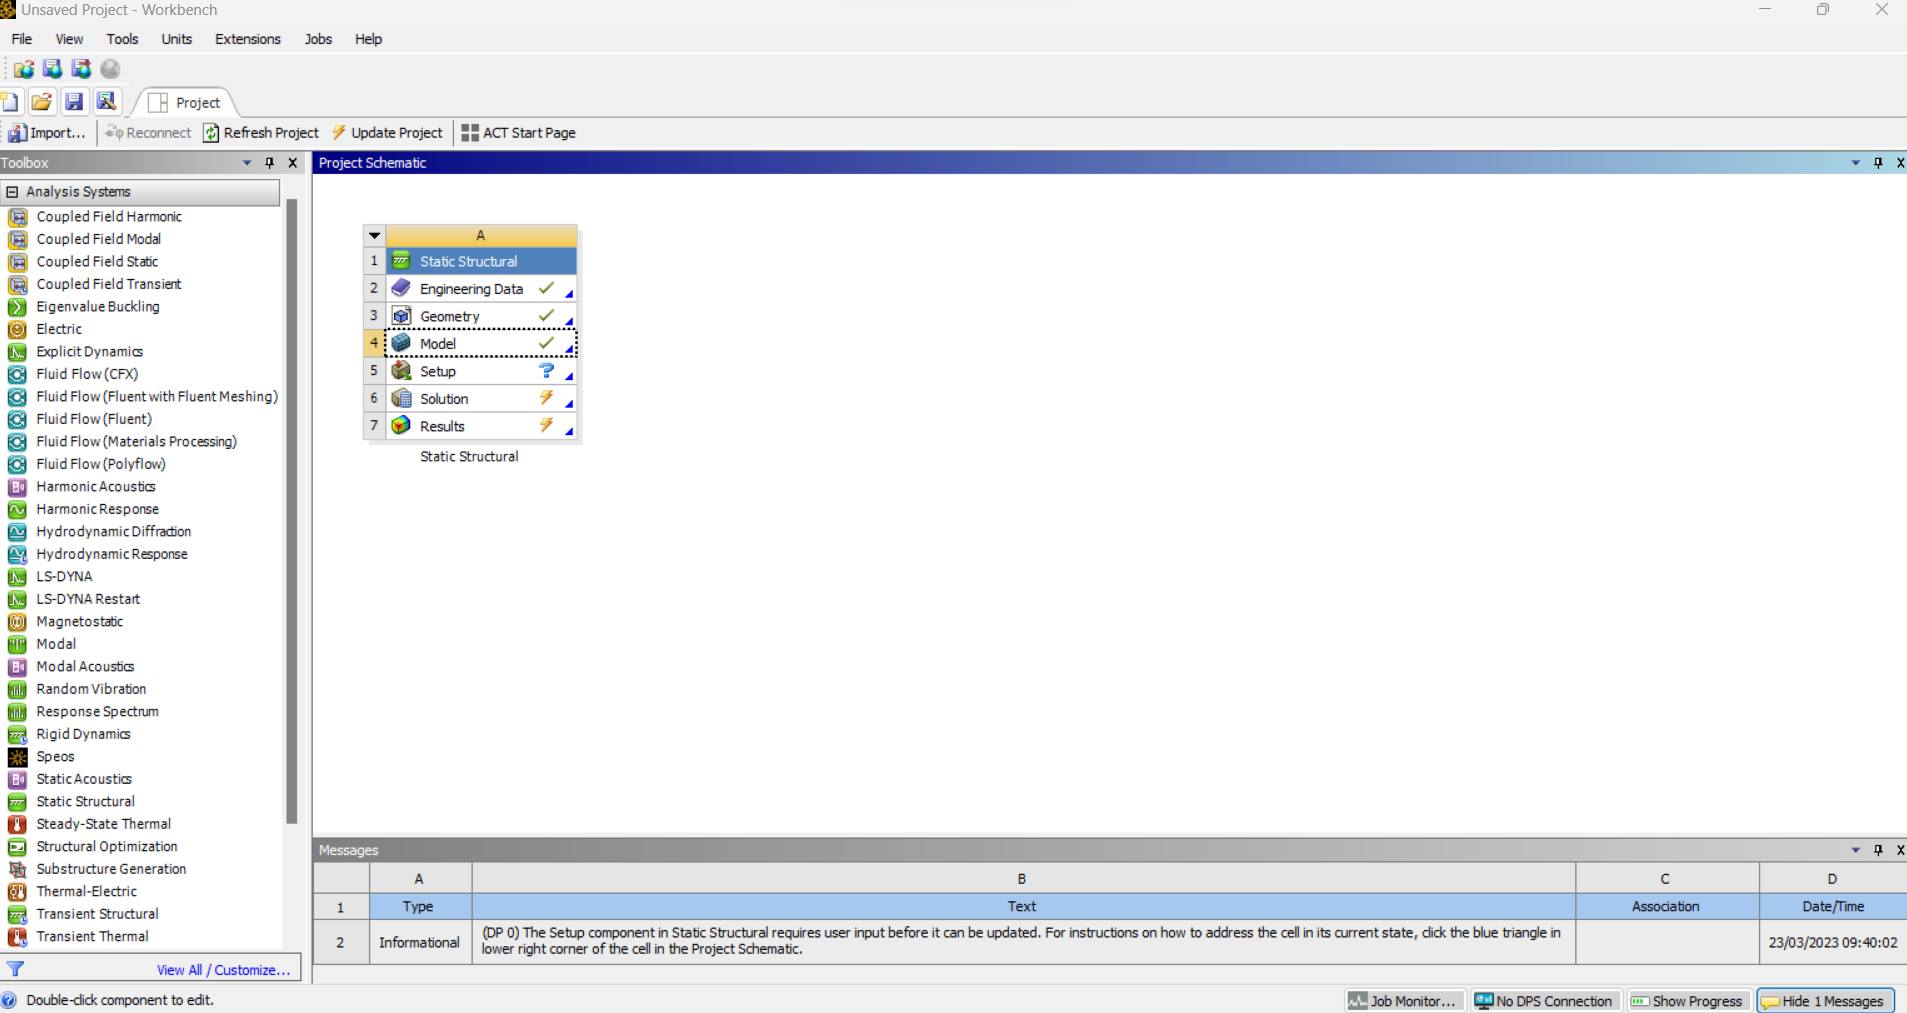Click the Fluid Flow (CFX) icon
The height and width of the screenshot is (1013, 1907).
click(x=17, y=374)
